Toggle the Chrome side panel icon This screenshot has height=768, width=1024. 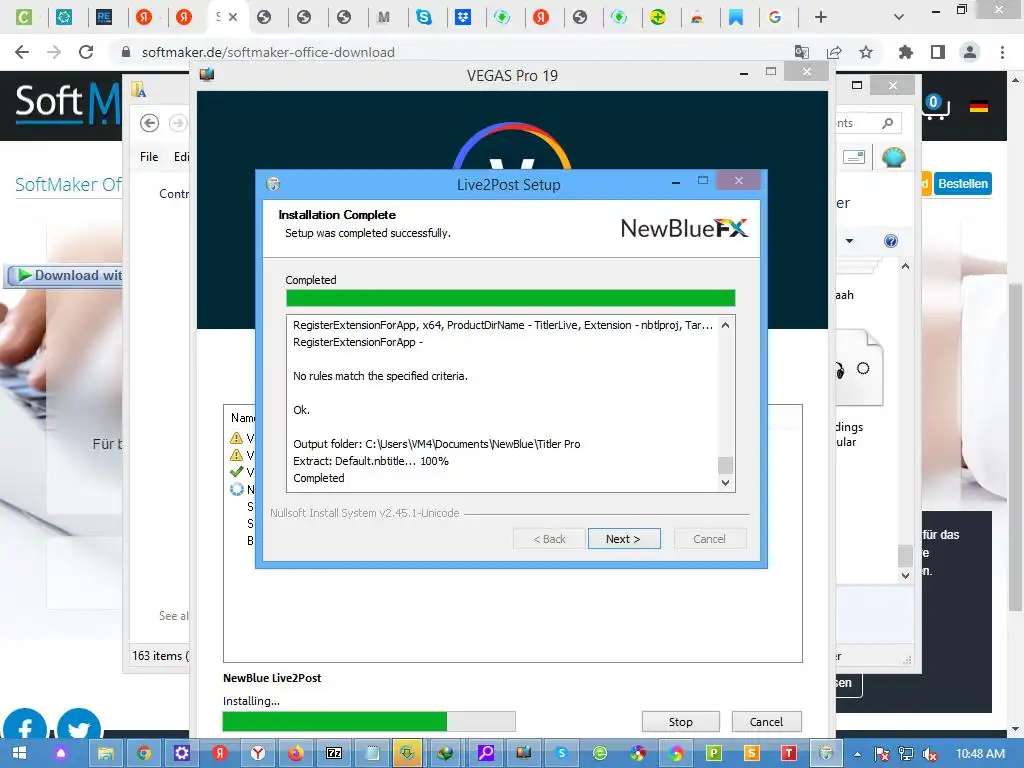click(x=938, y=52)
